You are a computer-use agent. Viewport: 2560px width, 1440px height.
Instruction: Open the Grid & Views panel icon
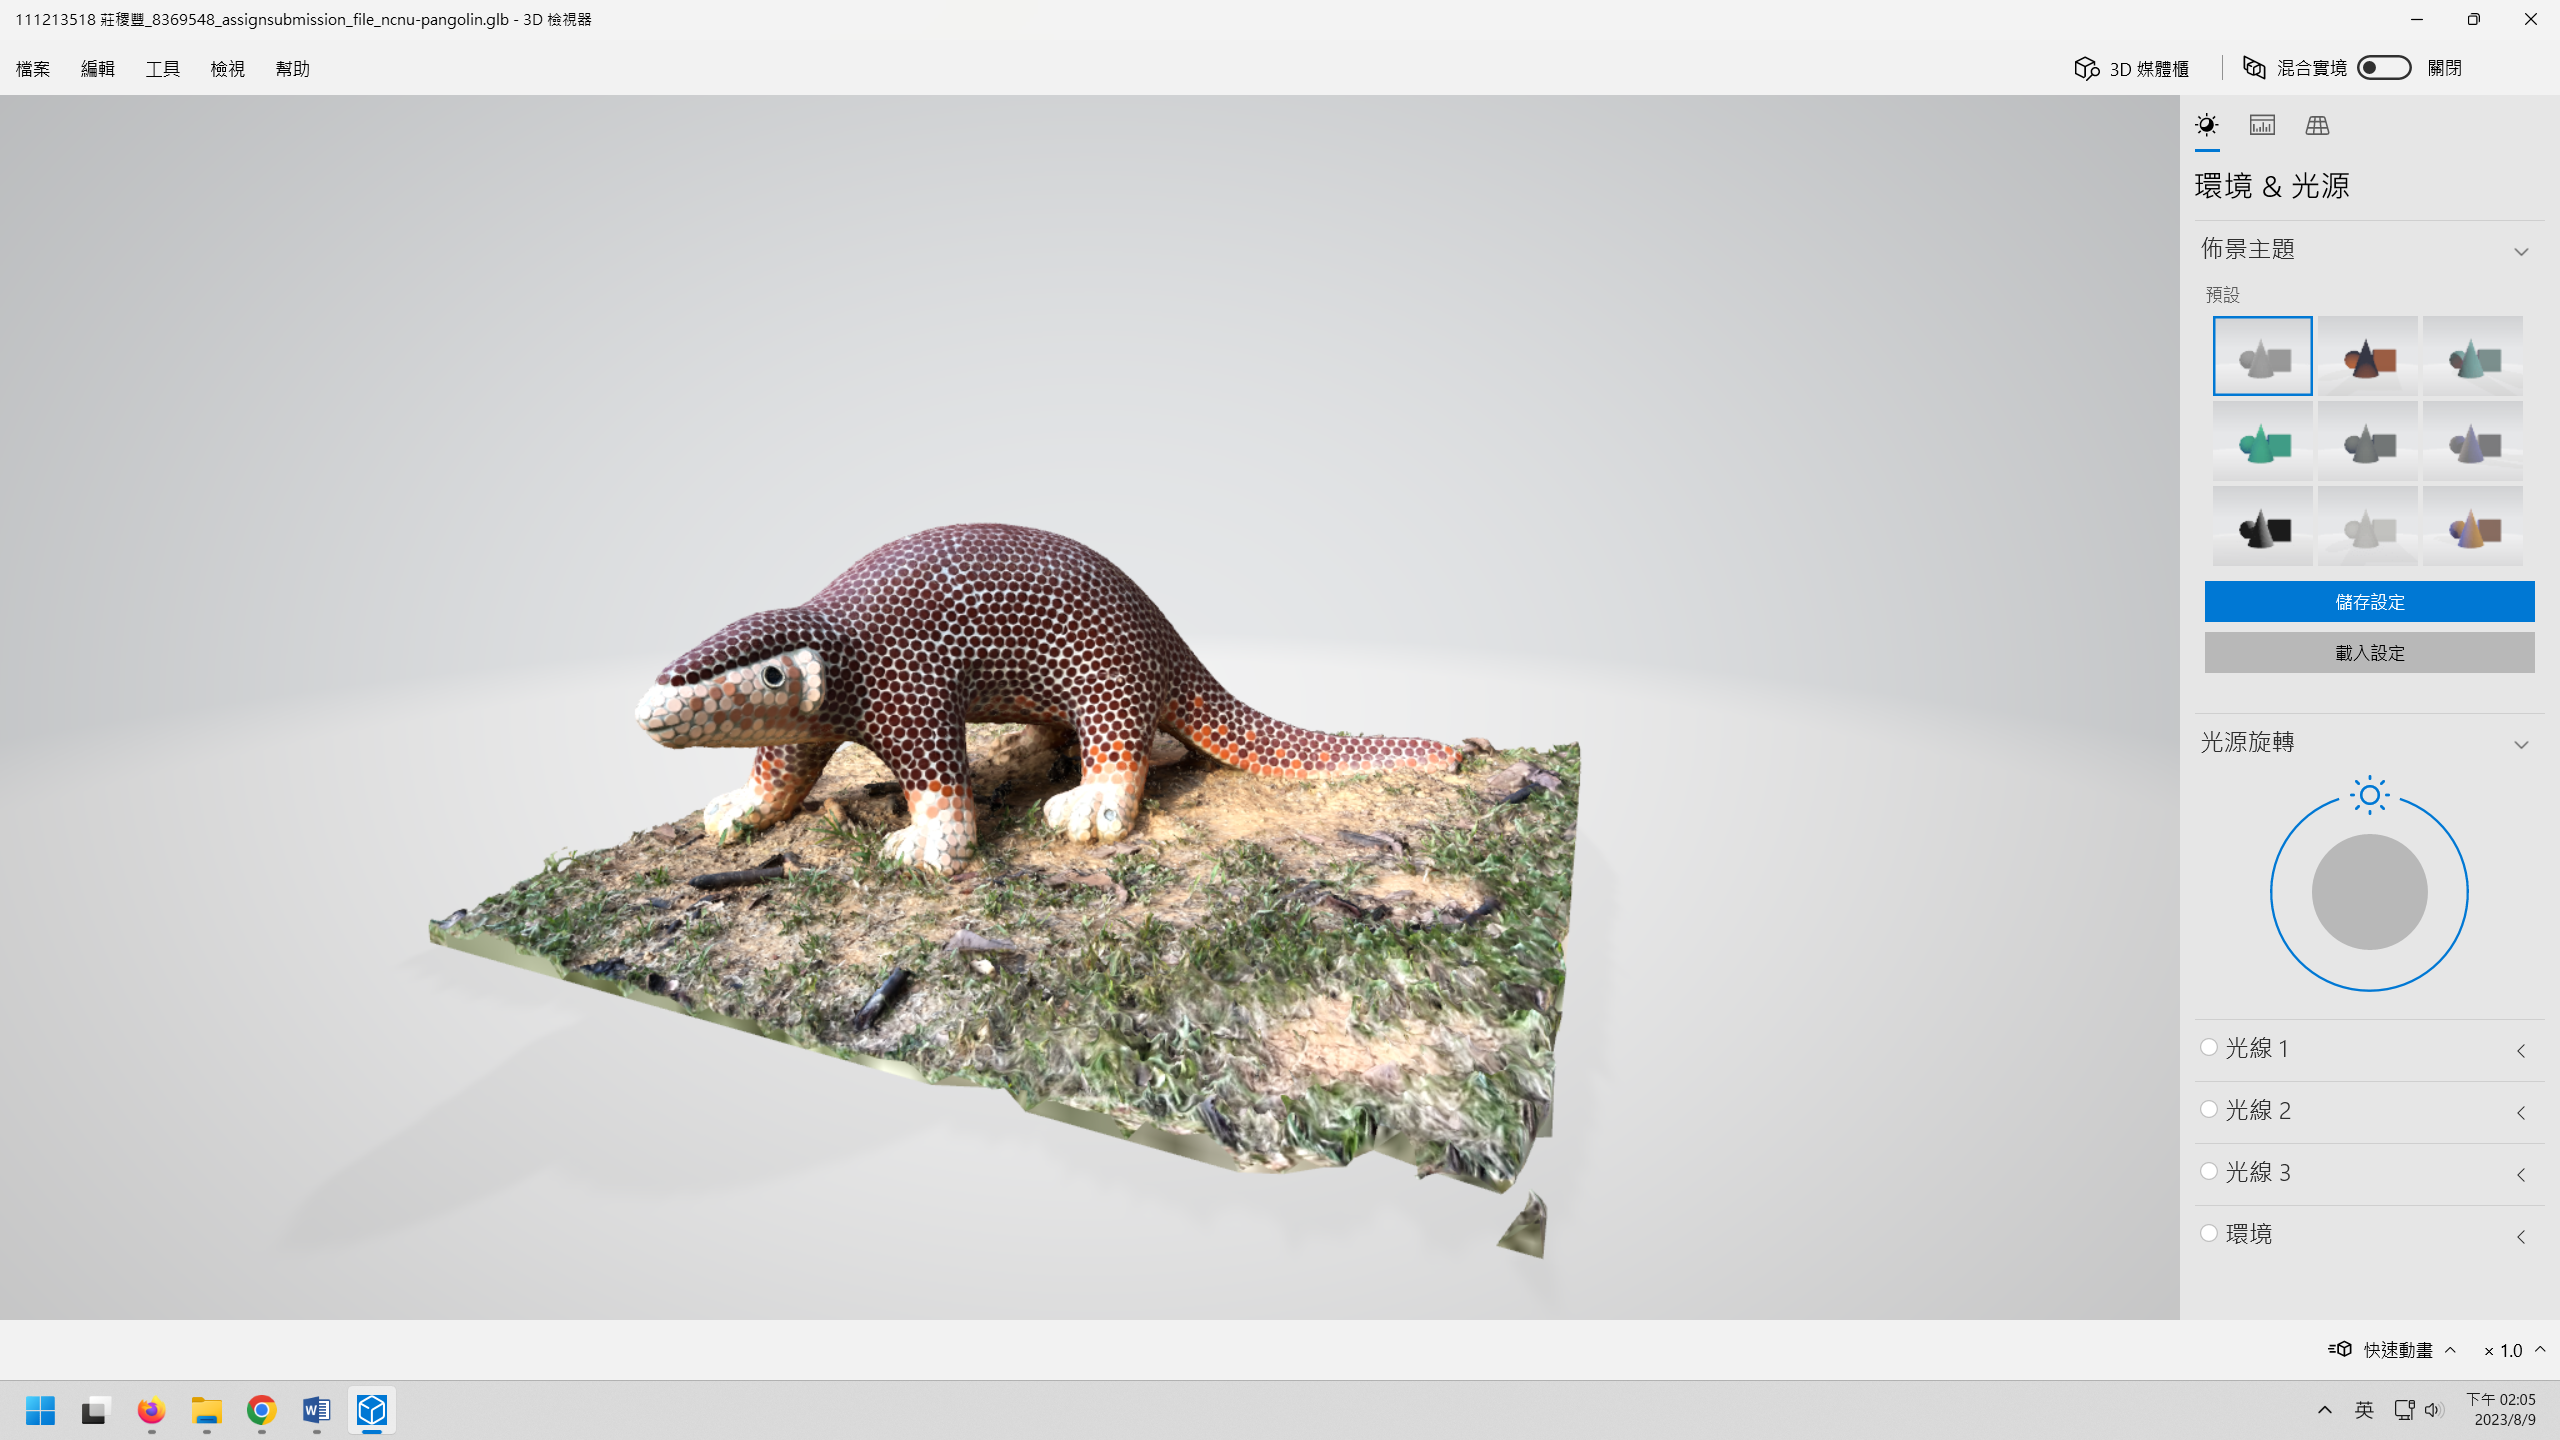coord(2317,125)
